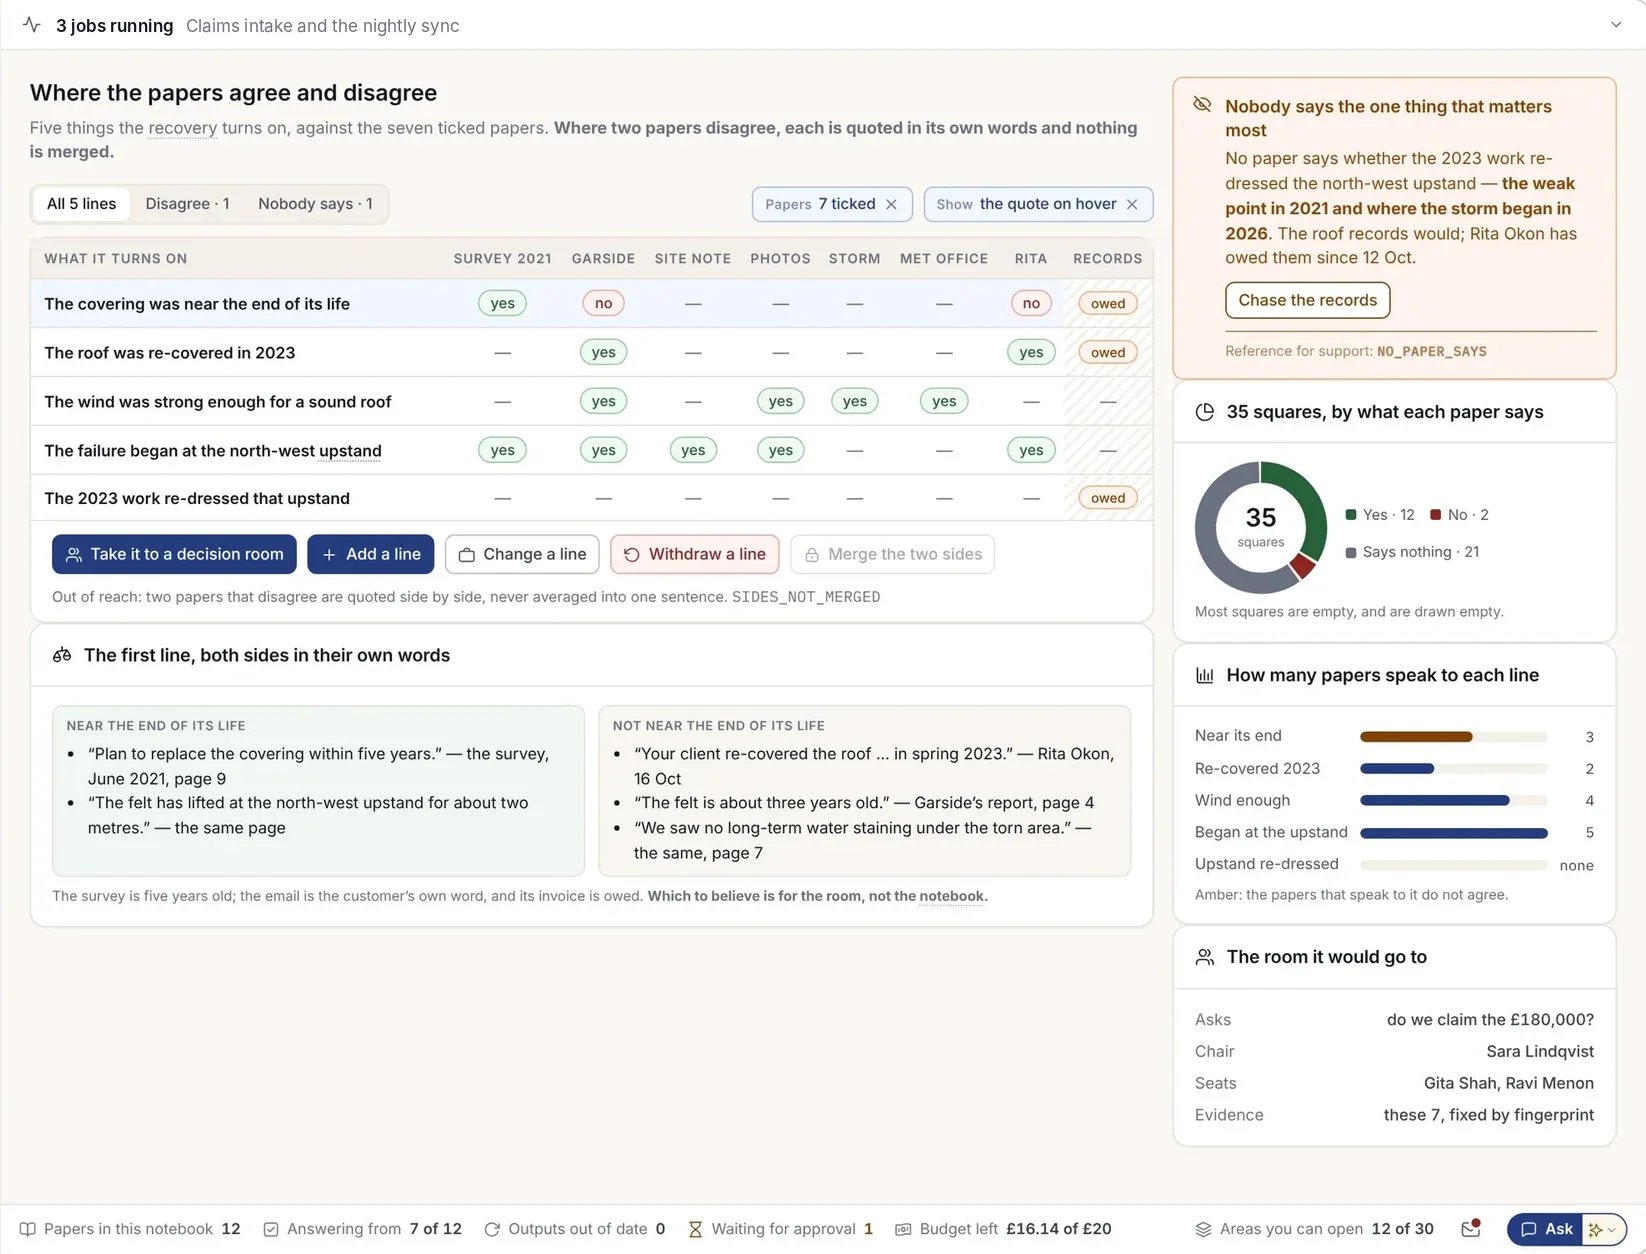Image resolution: width=1646 pixels, height=1254 pixels.
Task: Select the Nobody says · 1 tab
Action: (x=315, y=204)
